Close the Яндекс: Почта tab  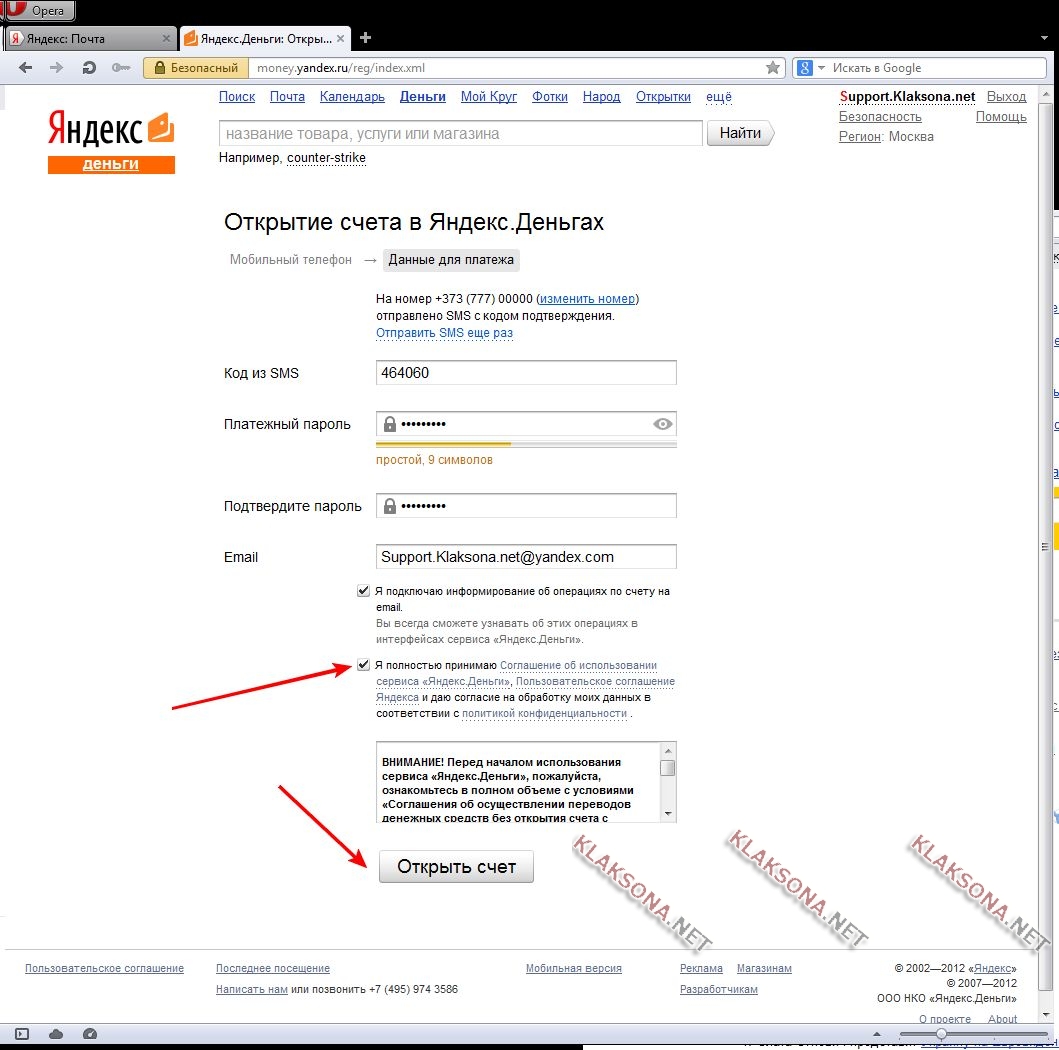[166, 38]
